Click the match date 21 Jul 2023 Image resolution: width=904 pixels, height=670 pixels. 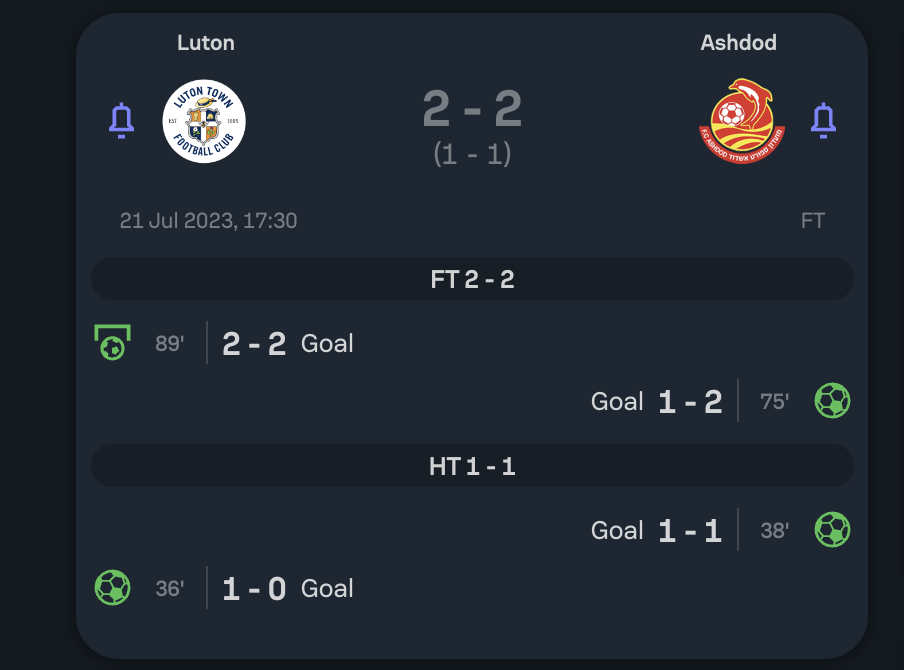point(208,220)
